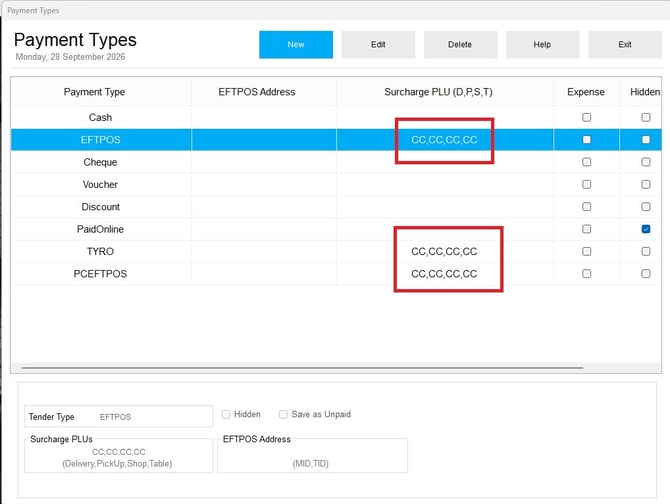Viewport: 670px width, 504px height.
Task: Toggle the Hidden checkbox in details panel
Action: (x=226, y=414)
